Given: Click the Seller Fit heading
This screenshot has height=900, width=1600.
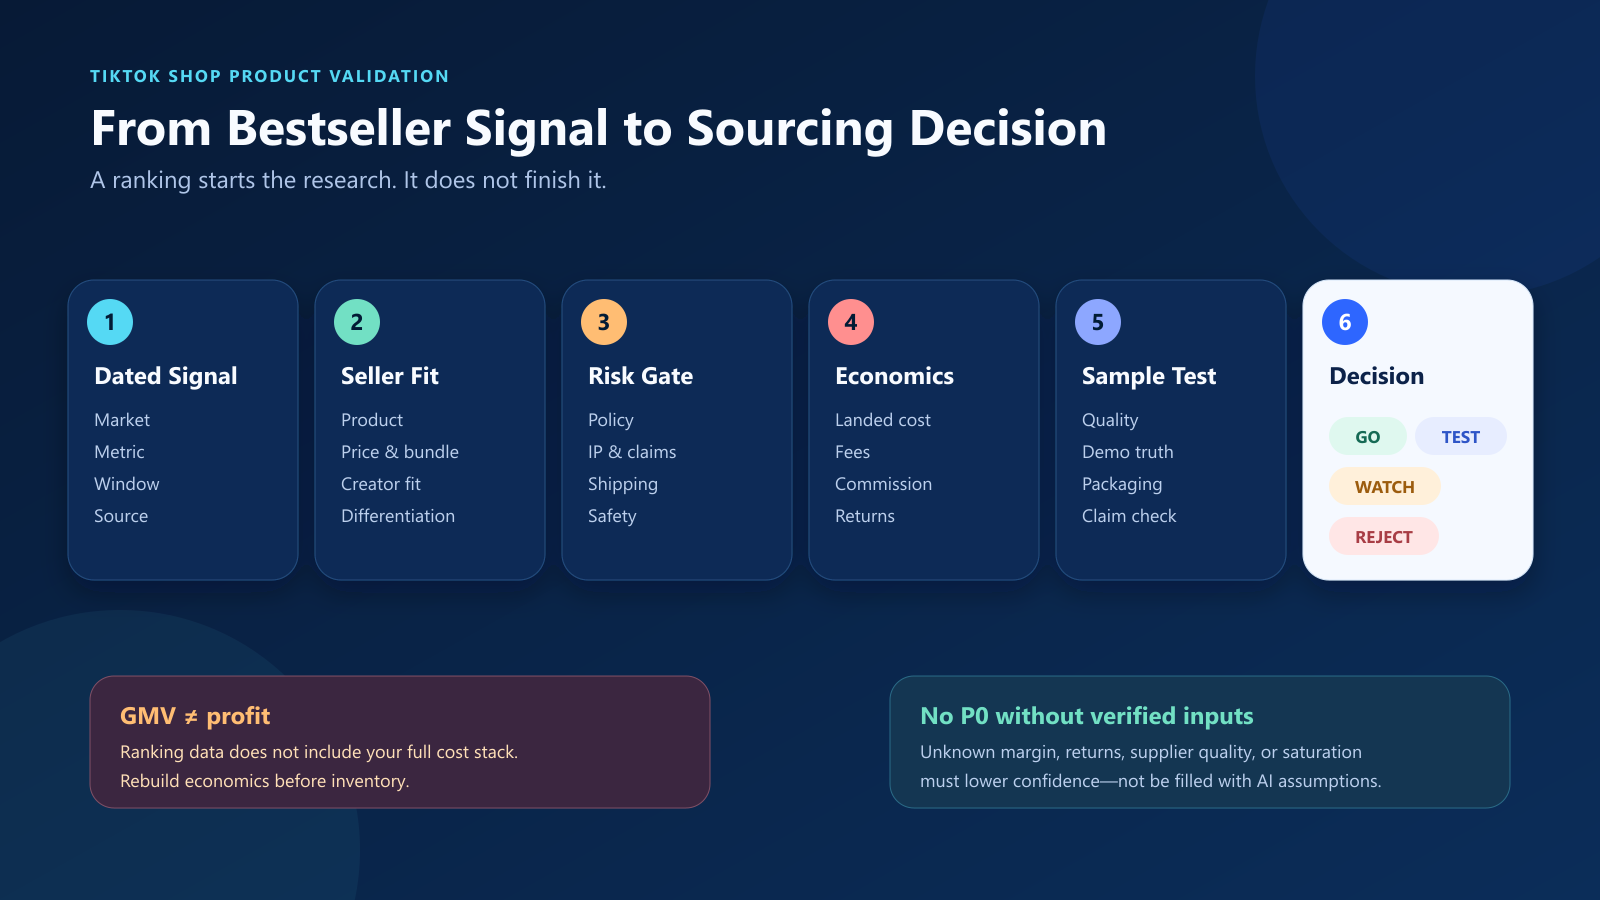Looking at the screenshot, I should click(390, 376).
